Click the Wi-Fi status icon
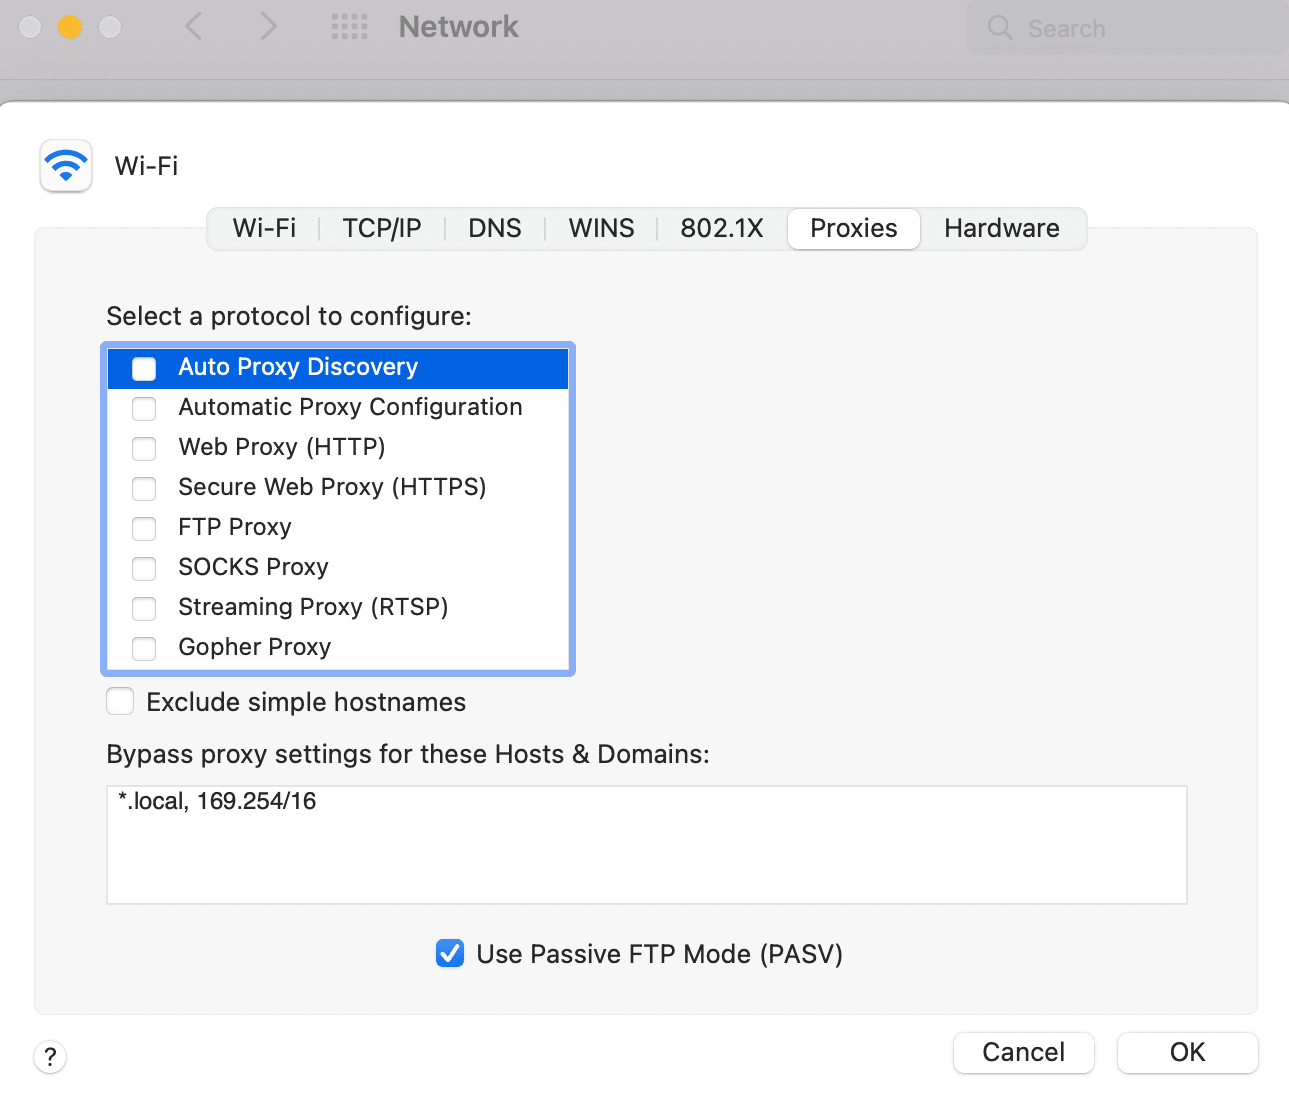Image resolution: width=1289 pixels, height=1094 pixels. [x=65, y=165]
